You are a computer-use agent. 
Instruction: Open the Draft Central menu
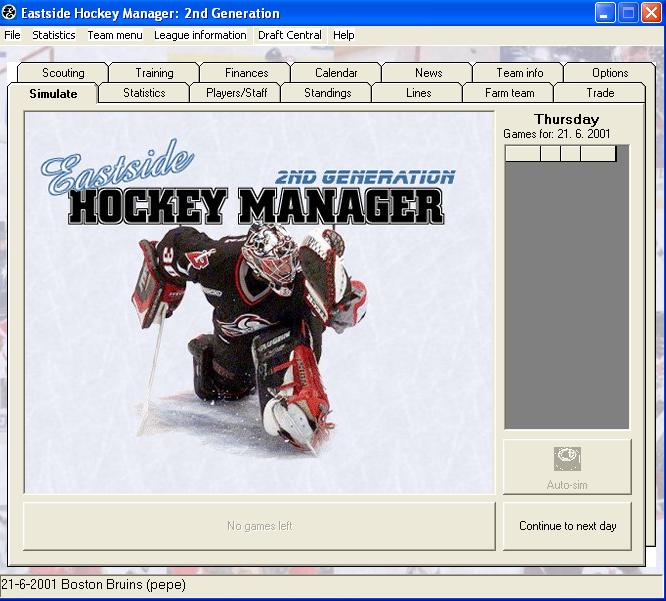click(x=290, y=35)
